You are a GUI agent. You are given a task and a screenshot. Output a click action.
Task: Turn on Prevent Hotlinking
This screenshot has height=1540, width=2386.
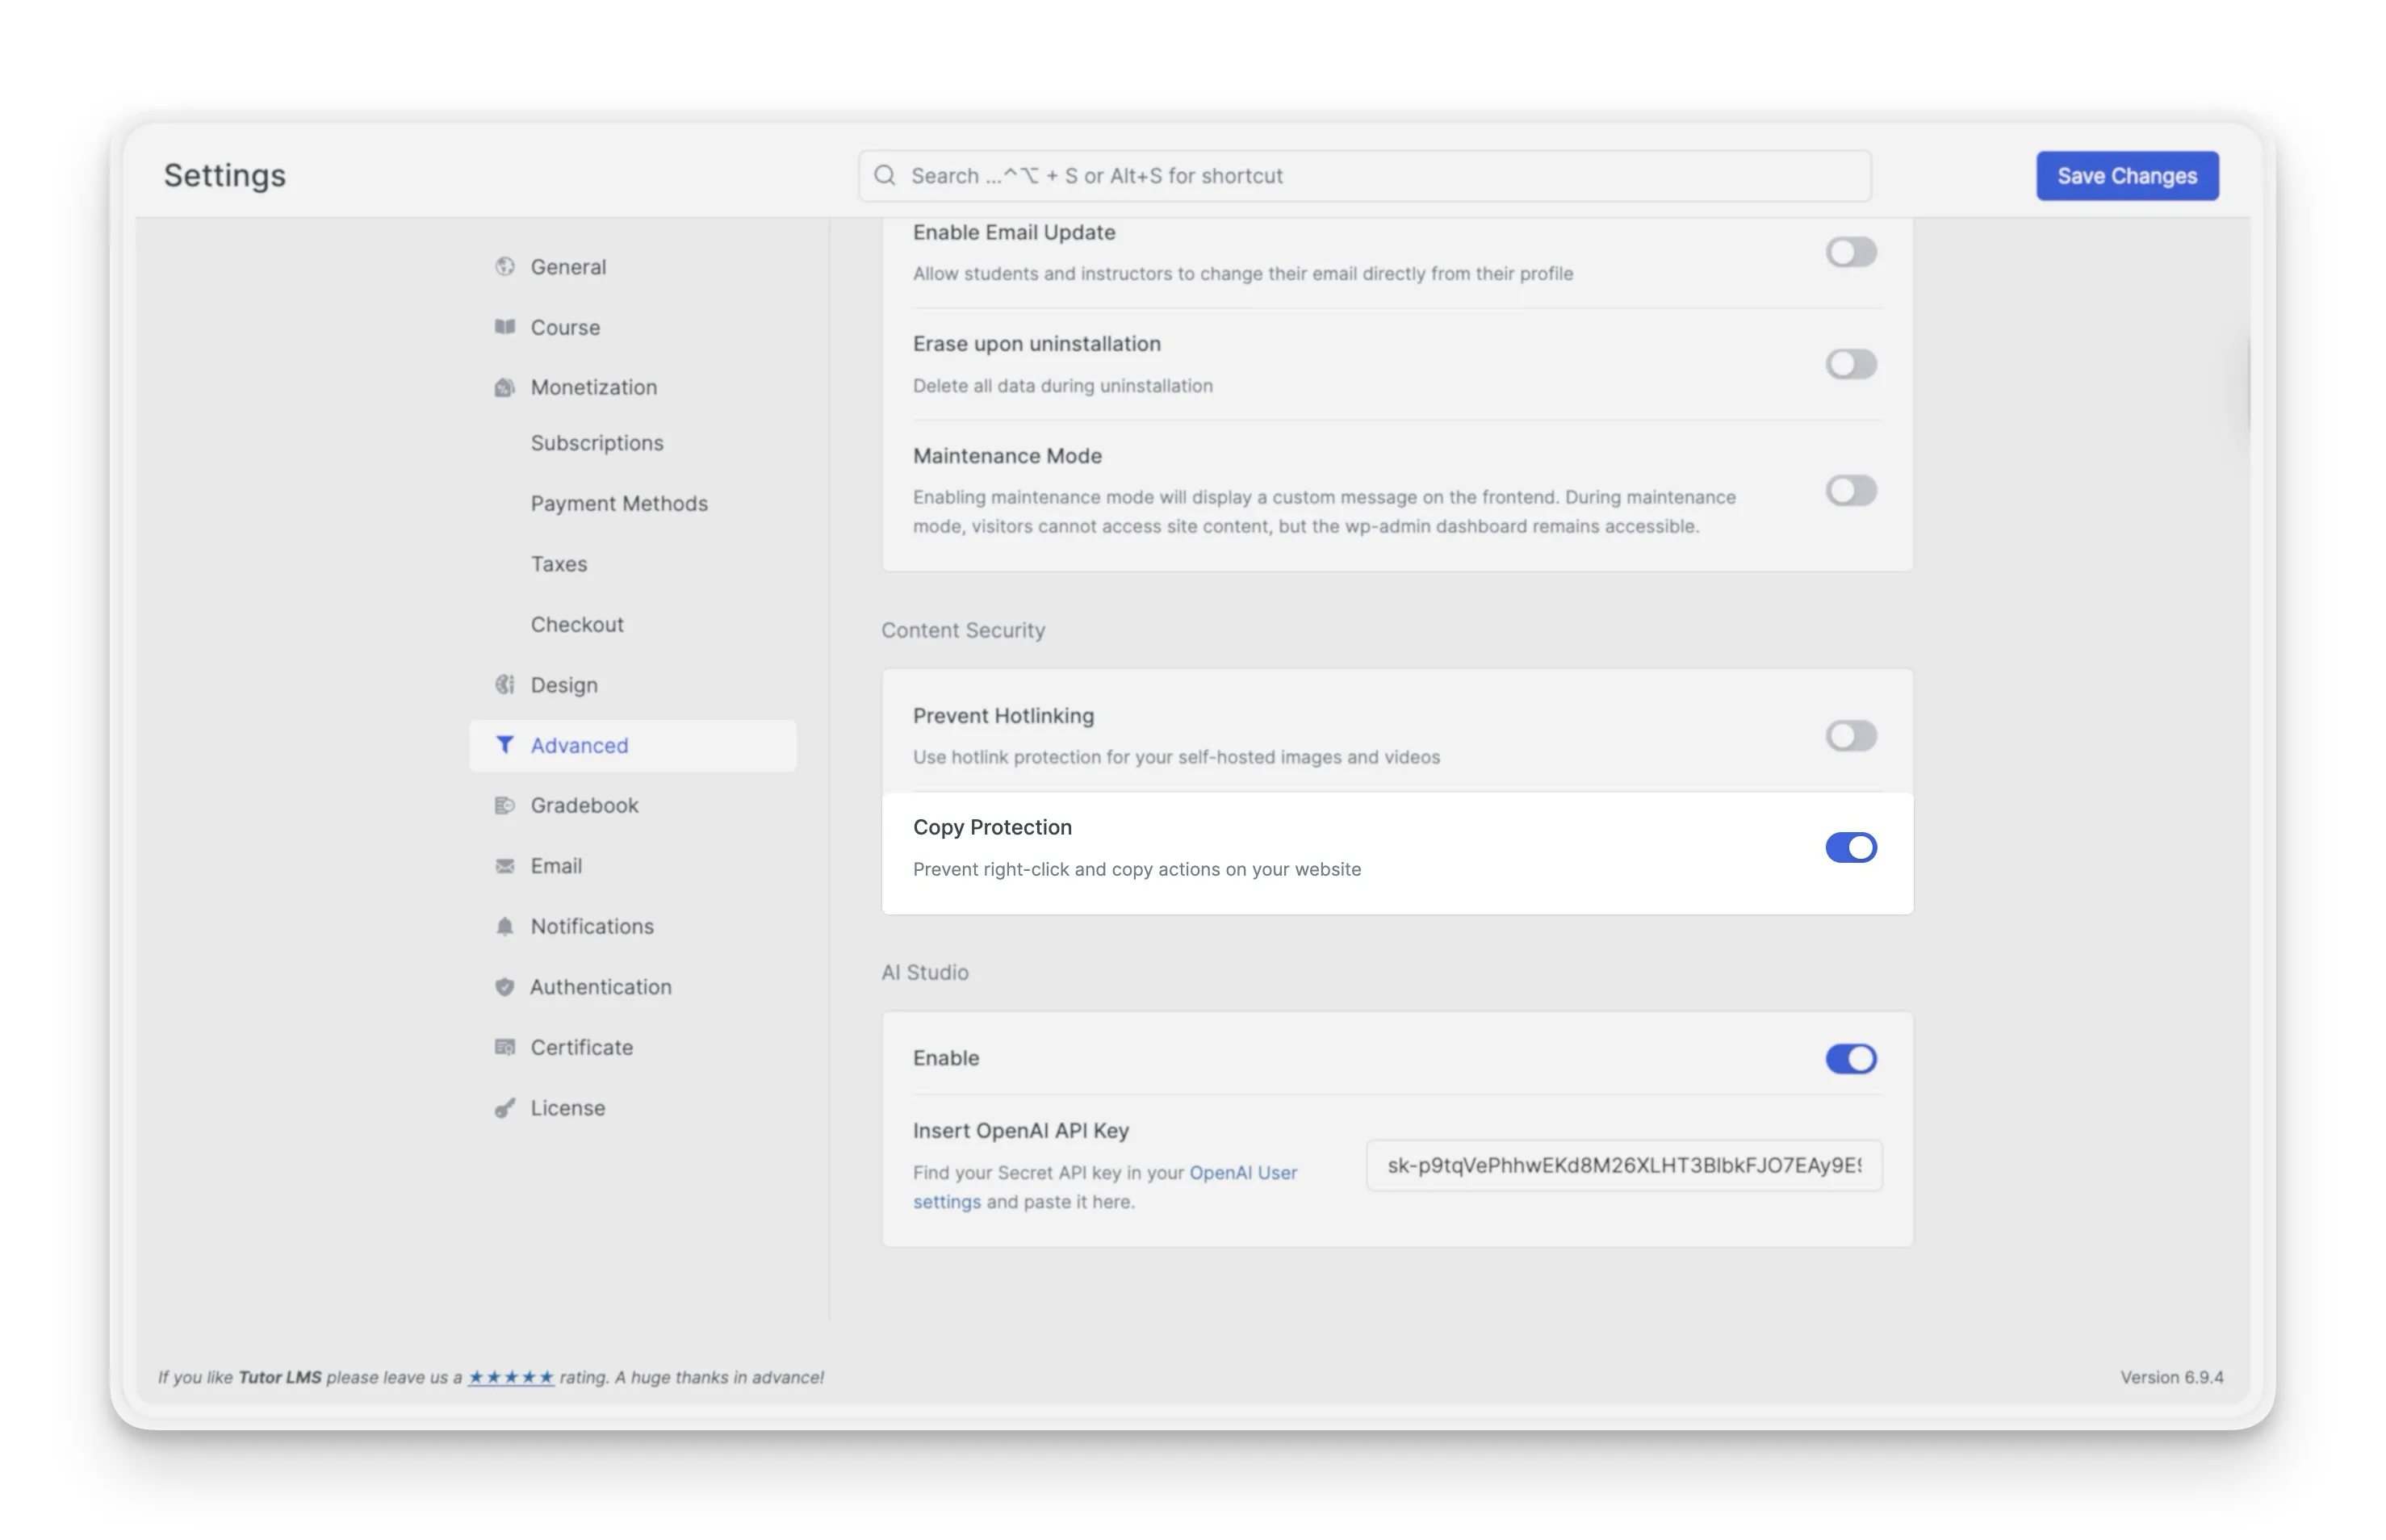click(x=1850, y=736)
